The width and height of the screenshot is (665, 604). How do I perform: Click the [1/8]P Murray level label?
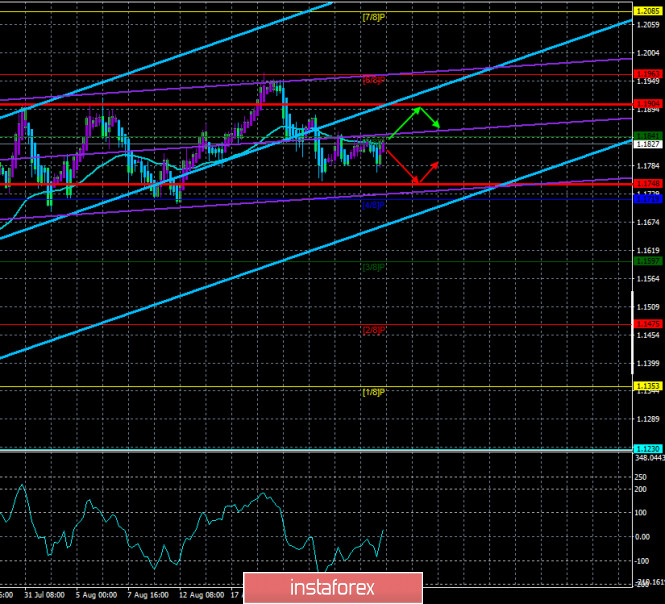(x=374, y=392)
